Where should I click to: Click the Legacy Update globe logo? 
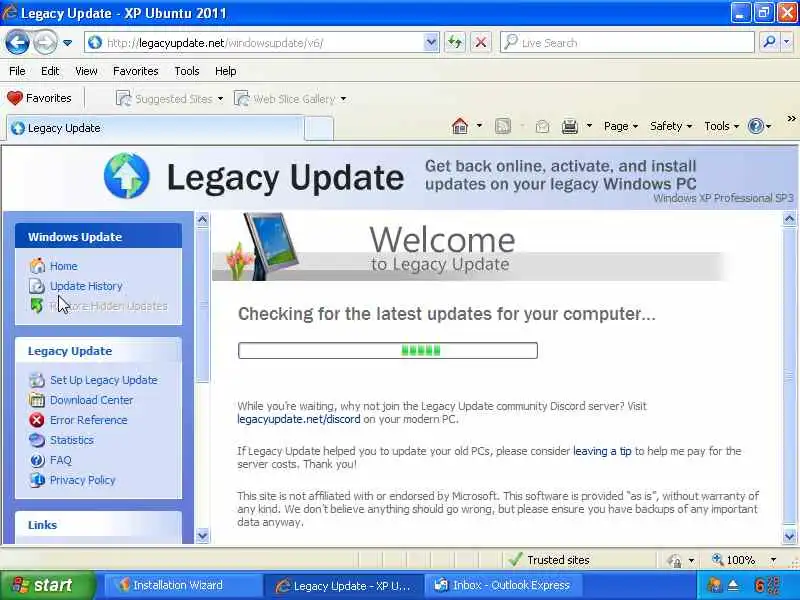pos(127,176)
